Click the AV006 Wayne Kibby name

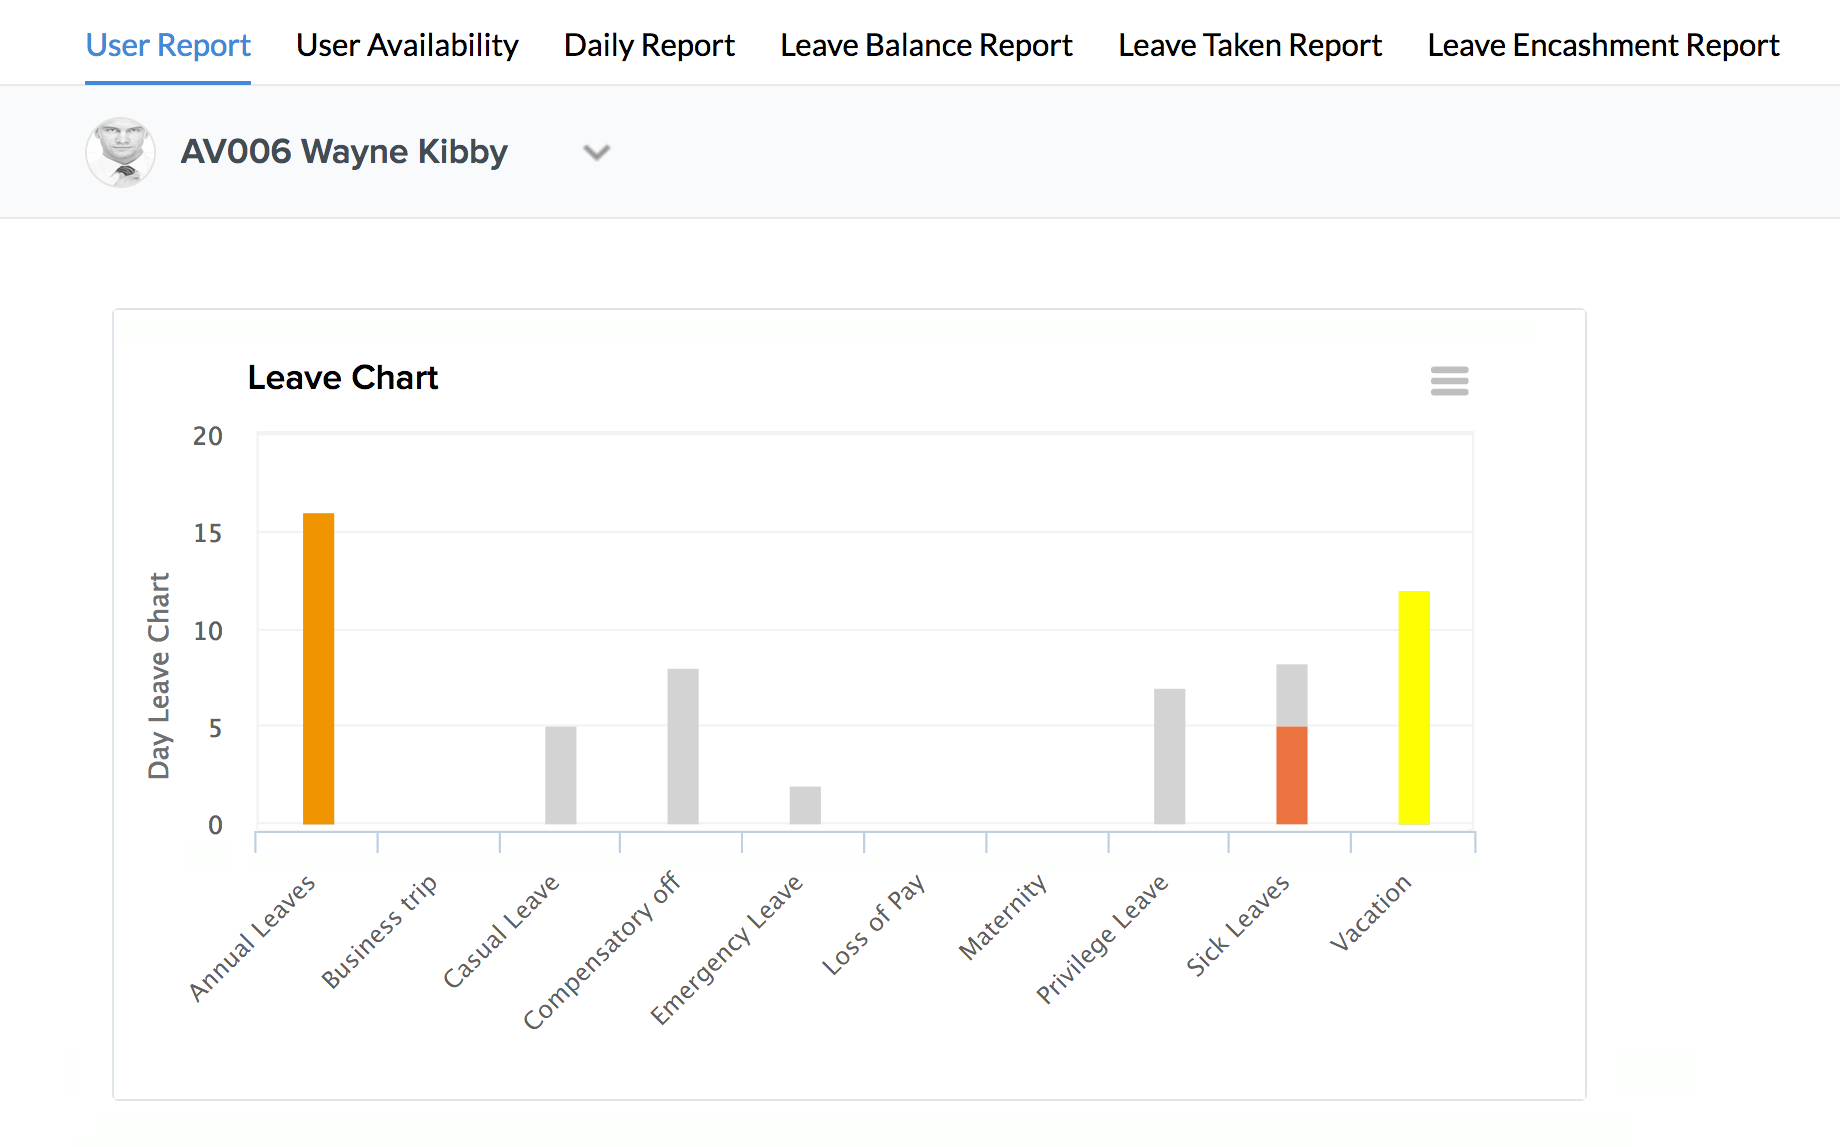coord(344,152)
